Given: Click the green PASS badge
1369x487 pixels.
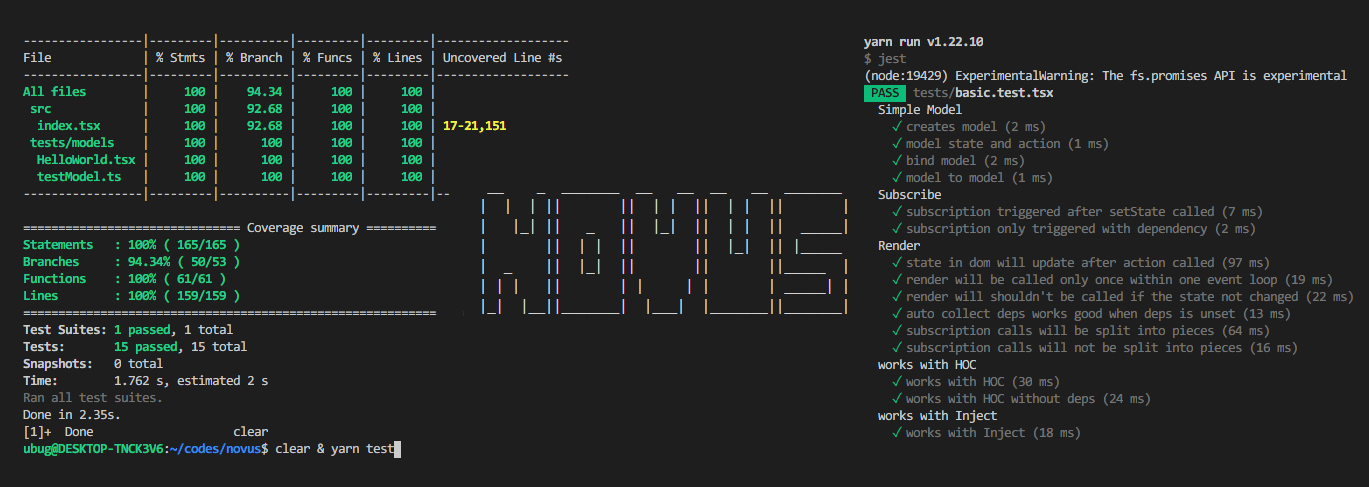Looking at the screenshot, I should click(x=885, y=93).
